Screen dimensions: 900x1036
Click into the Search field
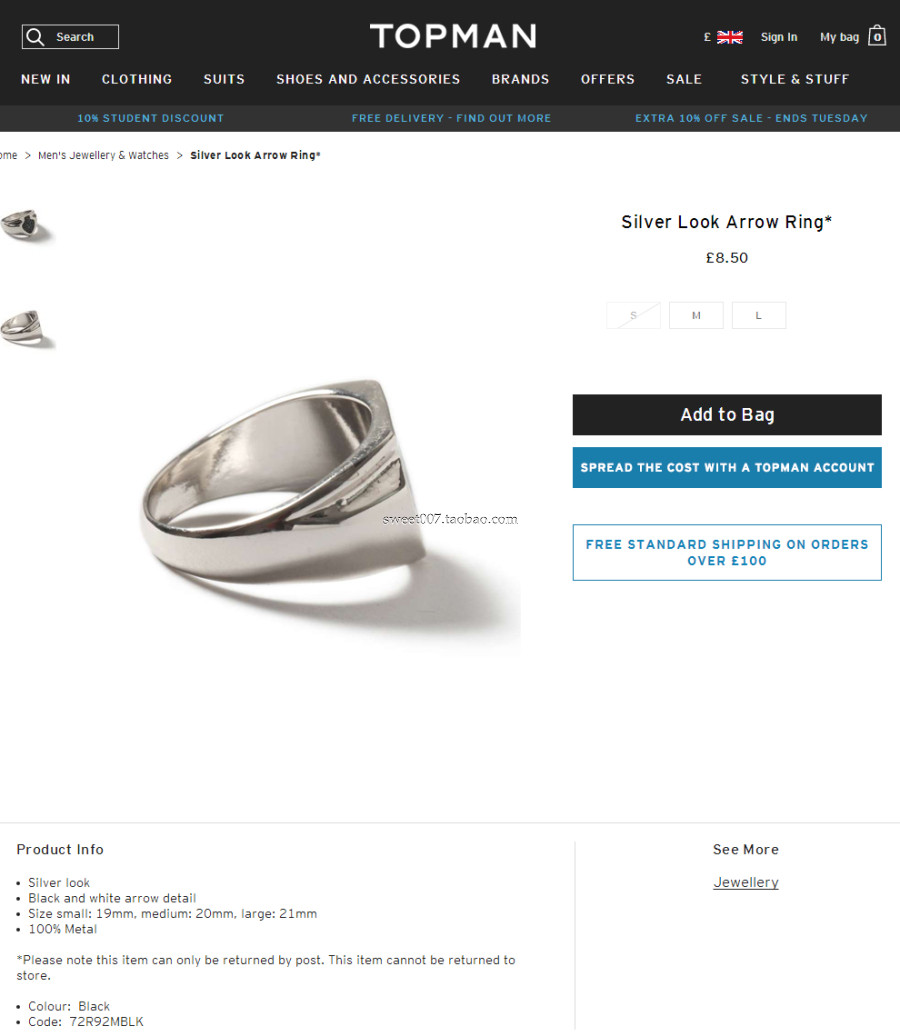(x=70, y=37)
